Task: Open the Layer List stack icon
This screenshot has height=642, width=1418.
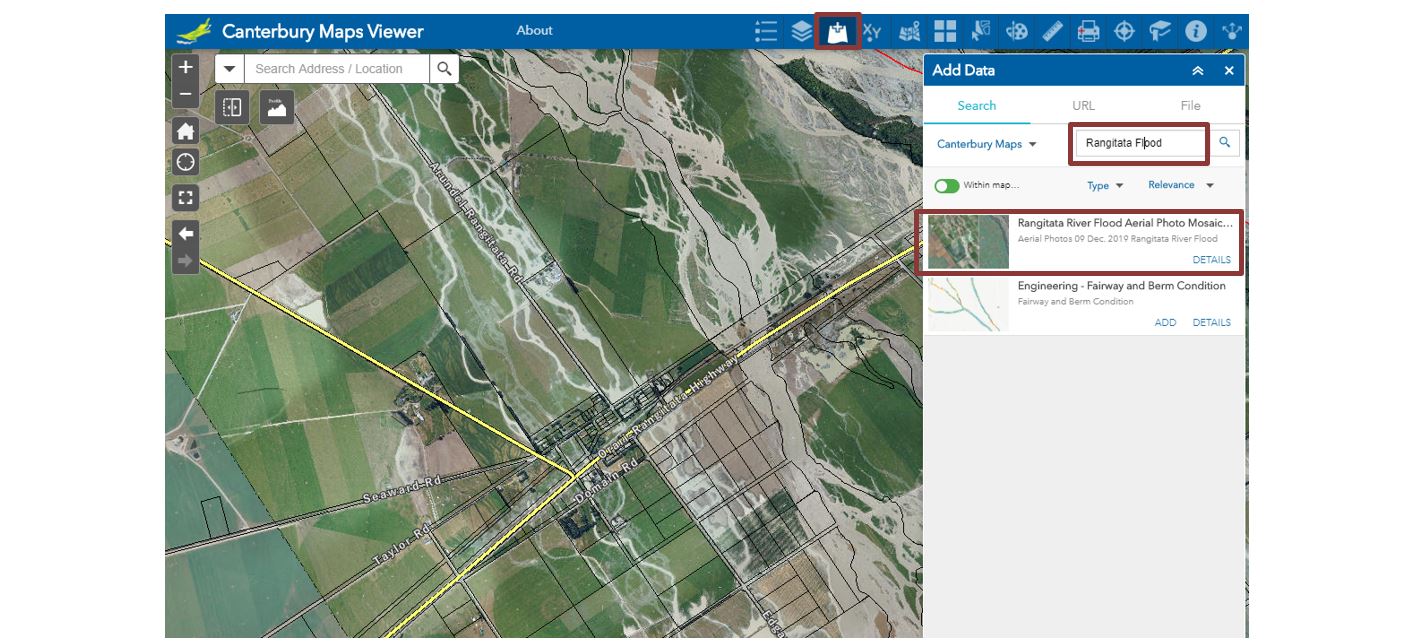Action: (x=801, y=31)
